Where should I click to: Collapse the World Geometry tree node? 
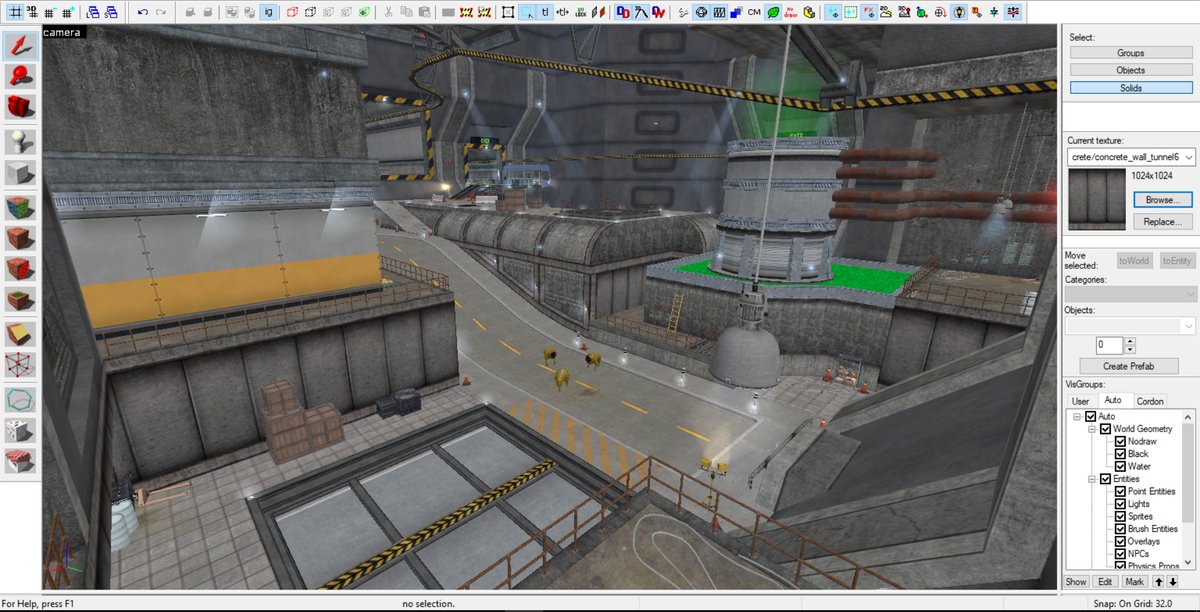pos(1092,429)
